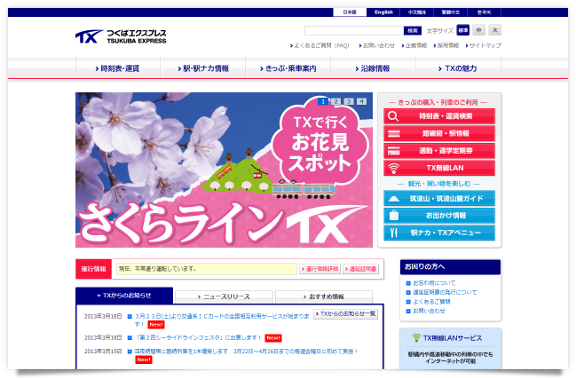Click the fork and knife 駅ナカ icon

pos(394,233)
